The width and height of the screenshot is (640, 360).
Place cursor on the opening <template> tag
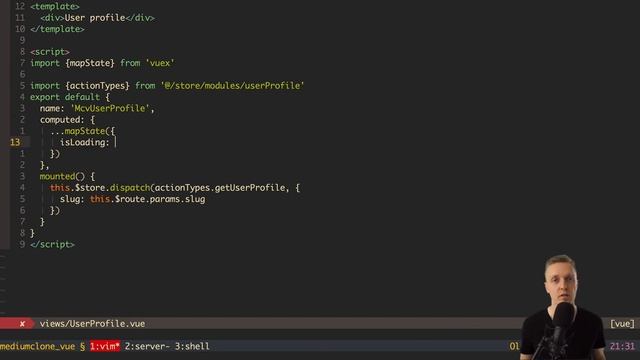[55, 7]
